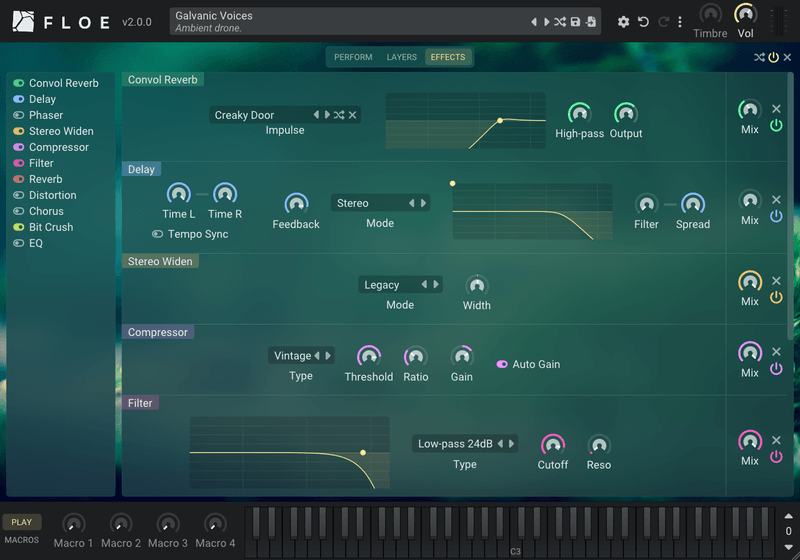This screenshot has height=560, width=800.
Task: Enable the Tempo Sync toggle
Action: tap(158, 234)
